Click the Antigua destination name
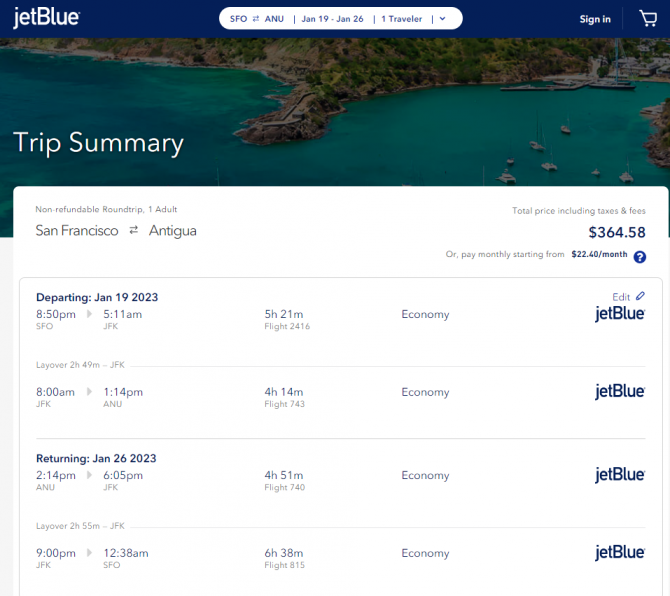Viewport: 670px width, 596px height. pos(173,231)
